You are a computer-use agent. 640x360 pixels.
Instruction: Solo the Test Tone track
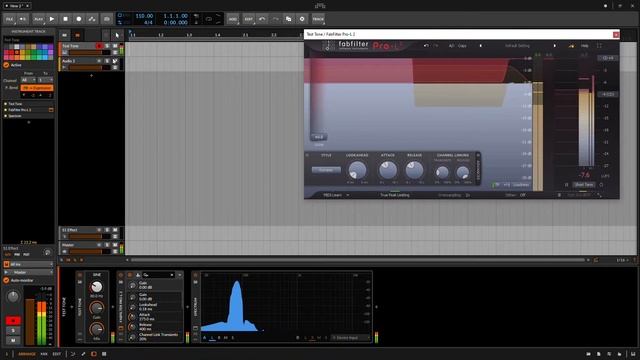click(x=107, y=46)
